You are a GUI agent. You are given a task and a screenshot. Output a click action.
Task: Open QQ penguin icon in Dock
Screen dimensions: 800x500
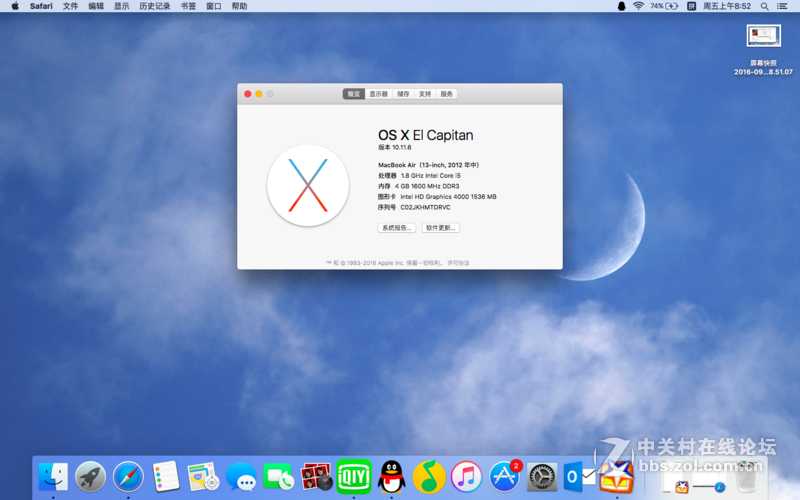(x=391, y=477)
